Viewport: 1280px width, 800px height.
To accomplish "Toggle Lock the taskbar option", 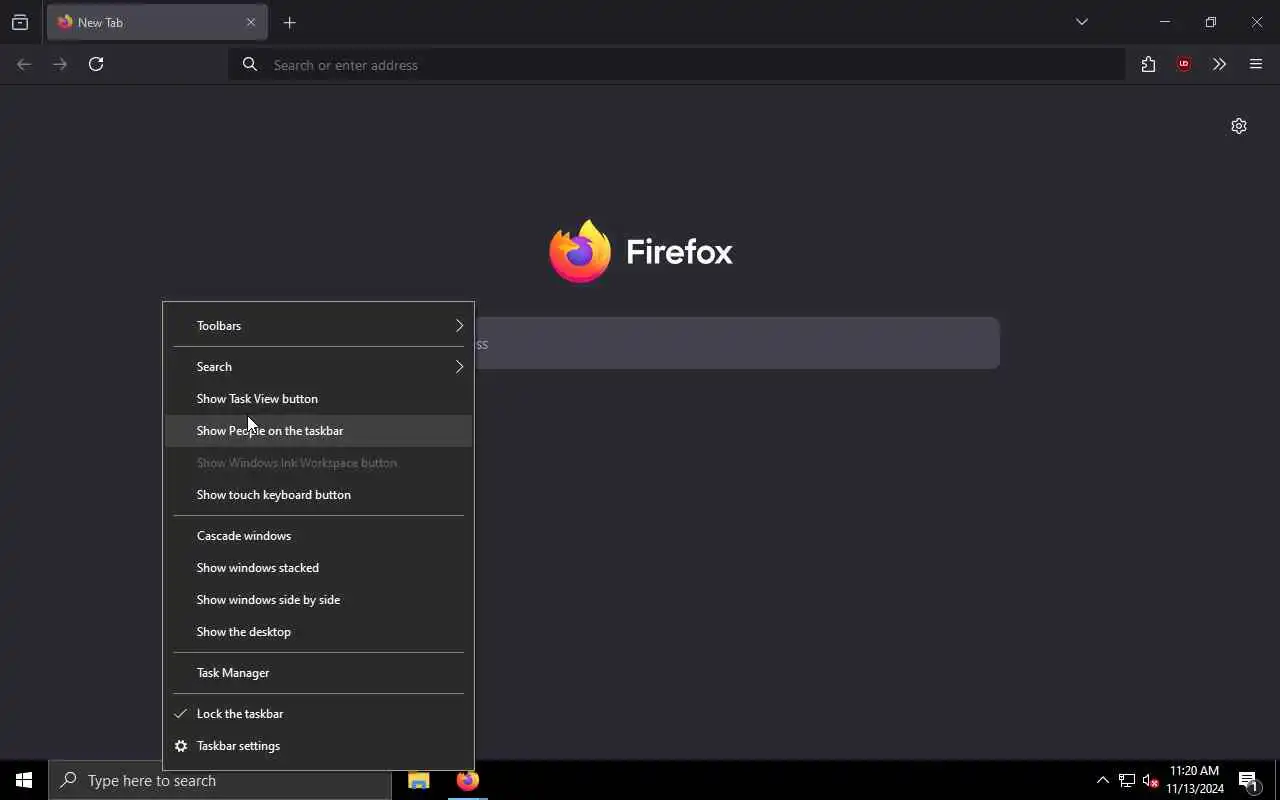I will pos(318,714).
